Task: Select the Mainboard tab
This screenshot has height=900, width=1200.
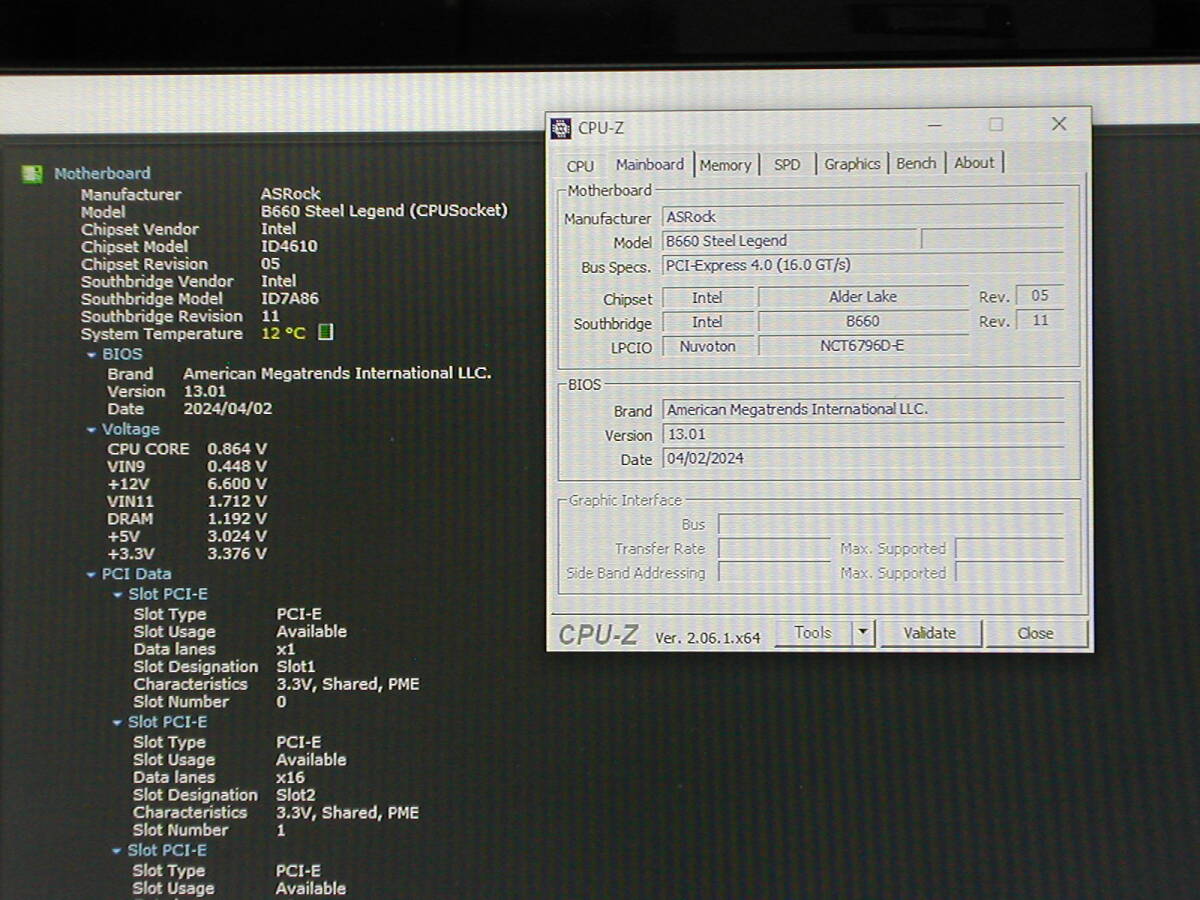Action: tap(650, 165)
